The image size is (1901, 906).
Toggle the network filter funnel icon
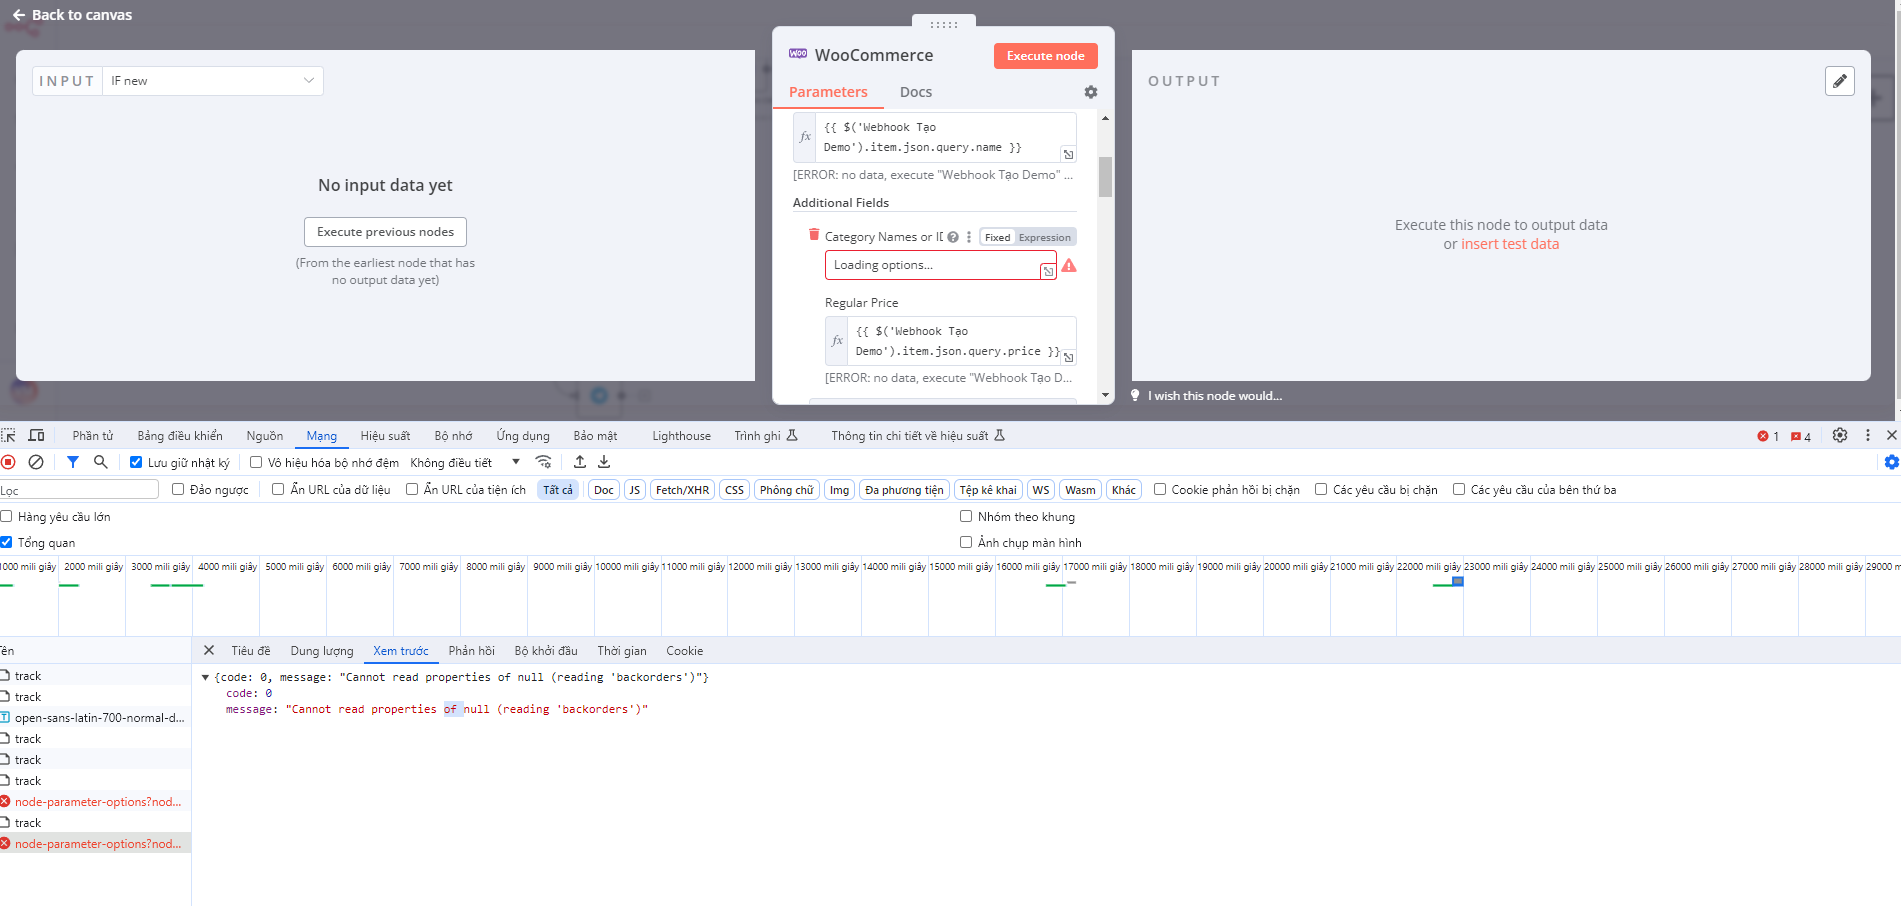[x=73, y=462]
